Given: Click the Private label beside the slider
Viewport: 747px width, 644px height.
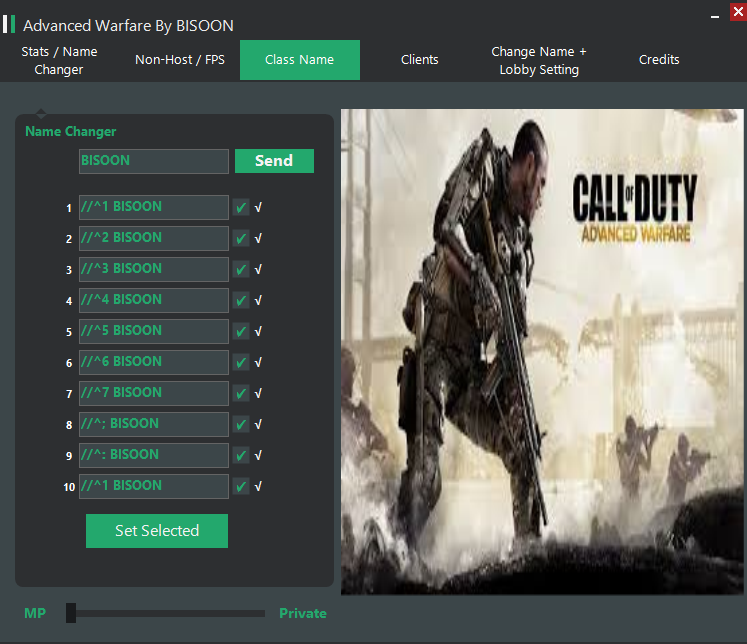Looking at the screenshot, I should tap(303, 613).
